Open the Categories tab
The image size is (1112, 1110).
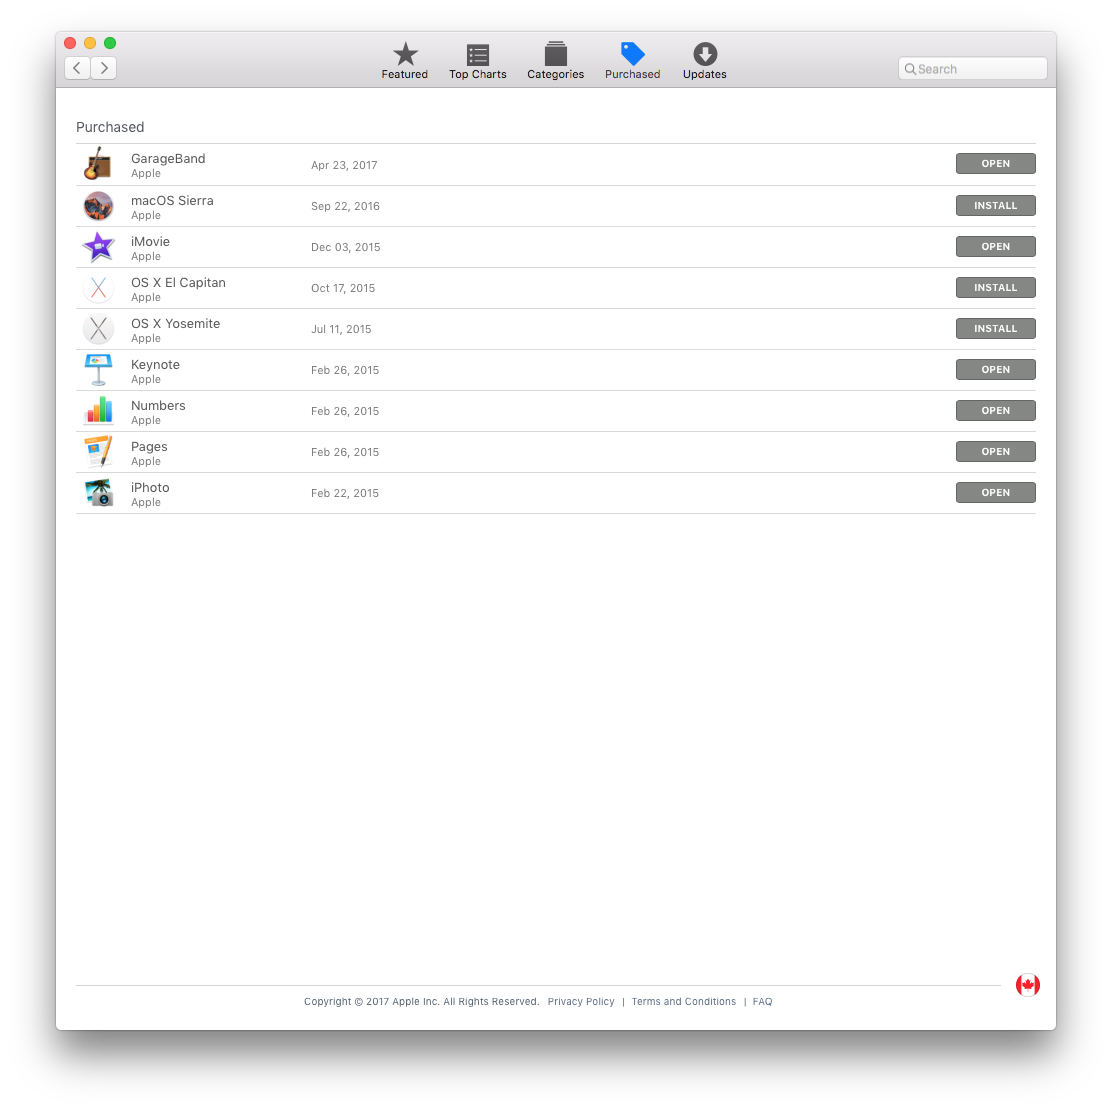(555, 61)
